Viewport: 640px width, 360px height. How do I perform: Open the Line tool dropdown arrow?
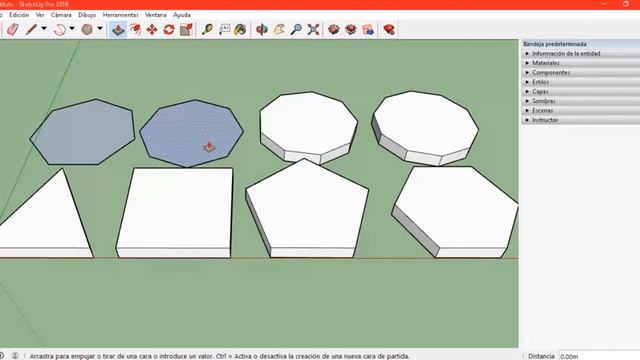tap(44, 29)
